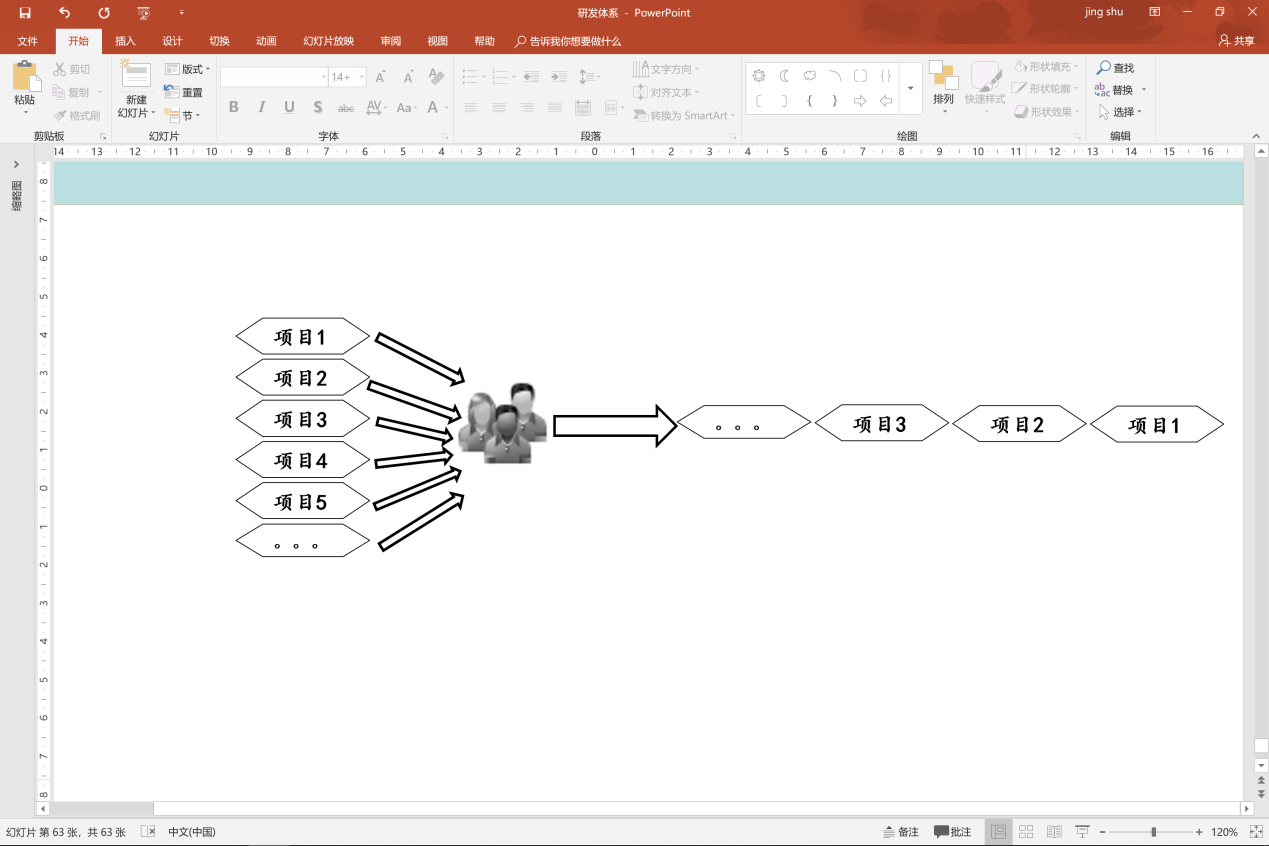The height and width of the screenshot is (846, 1269).
Task: Select the 项目1 hexagon on the left
Action: pos(302,337)
